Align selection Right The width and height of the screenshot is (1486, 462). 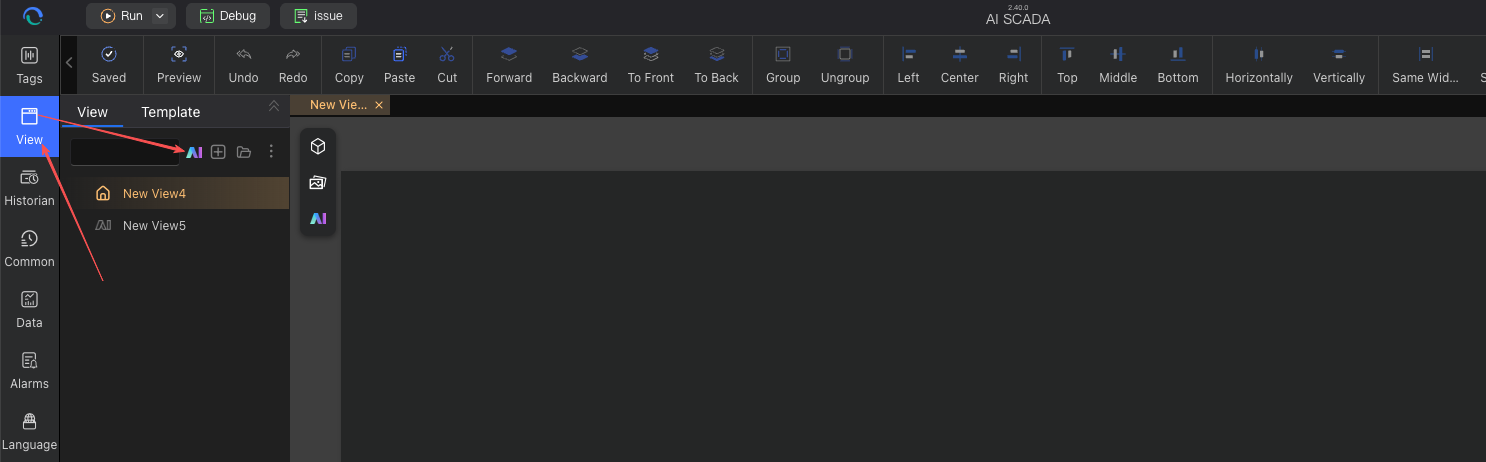click(1013, 65)
